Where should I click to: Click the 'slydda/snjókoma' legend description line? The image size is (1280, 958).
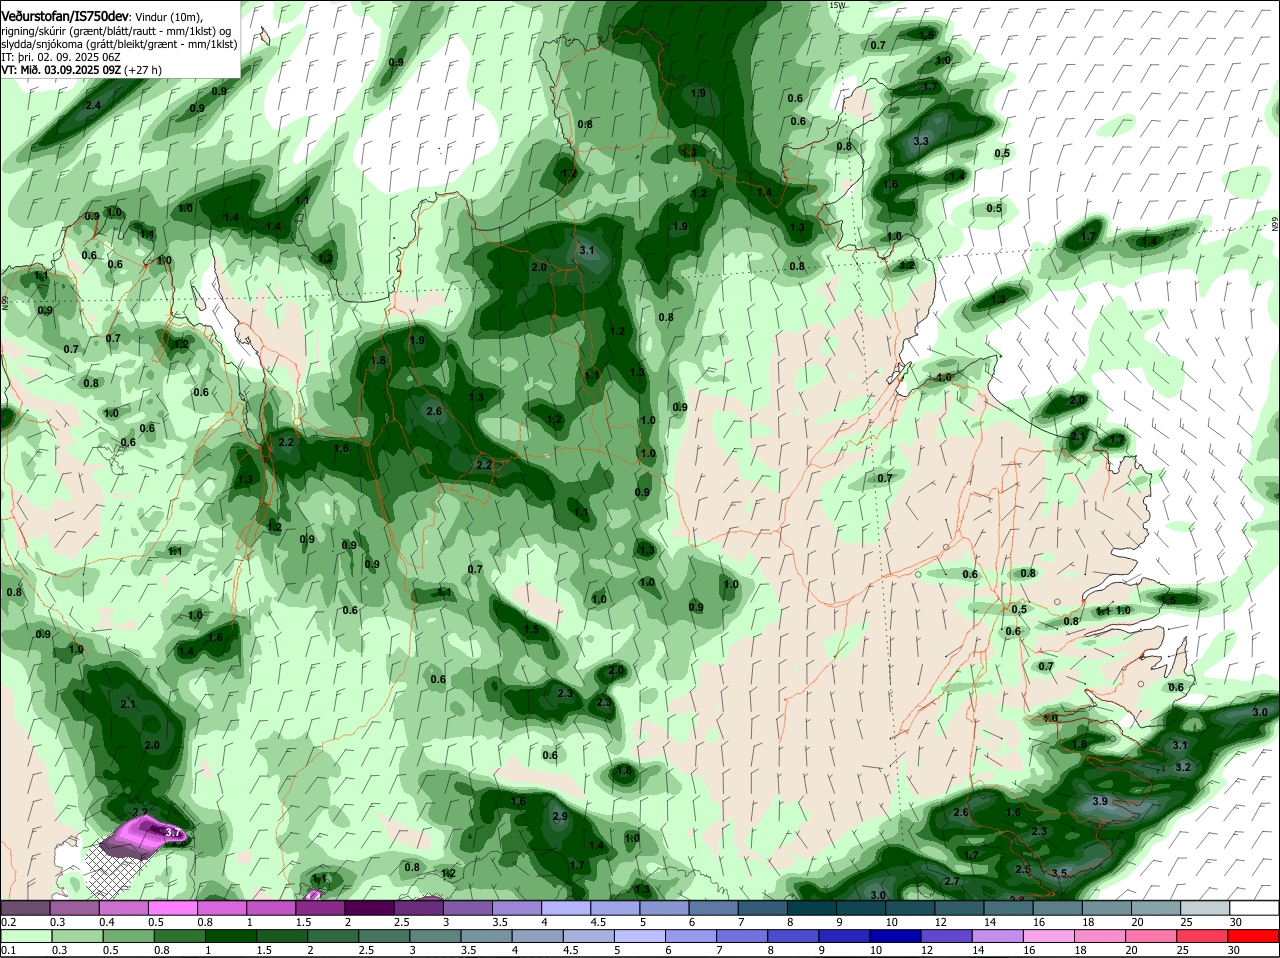tap(119, 44)
